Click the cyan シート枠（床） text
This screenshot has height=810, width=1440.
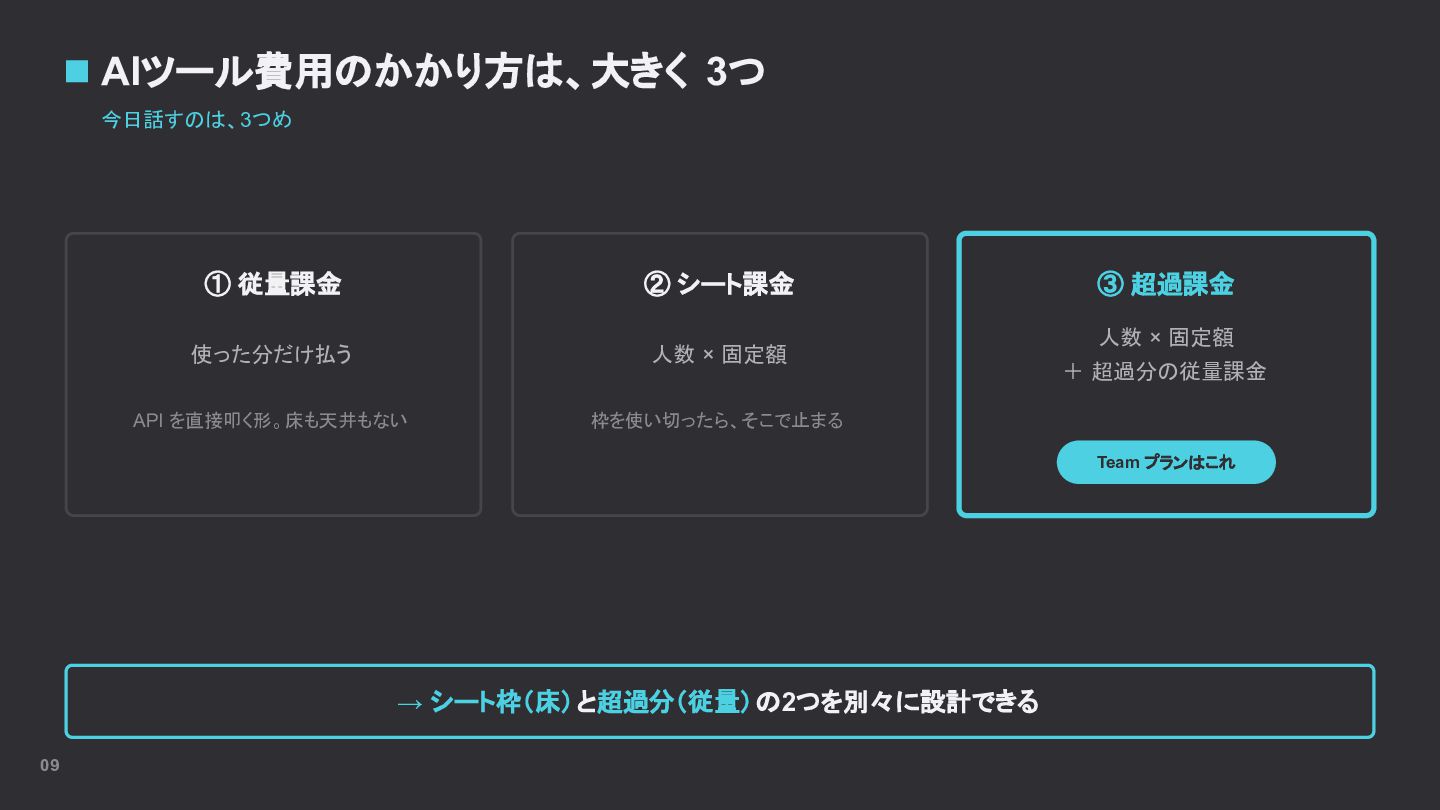501,702
